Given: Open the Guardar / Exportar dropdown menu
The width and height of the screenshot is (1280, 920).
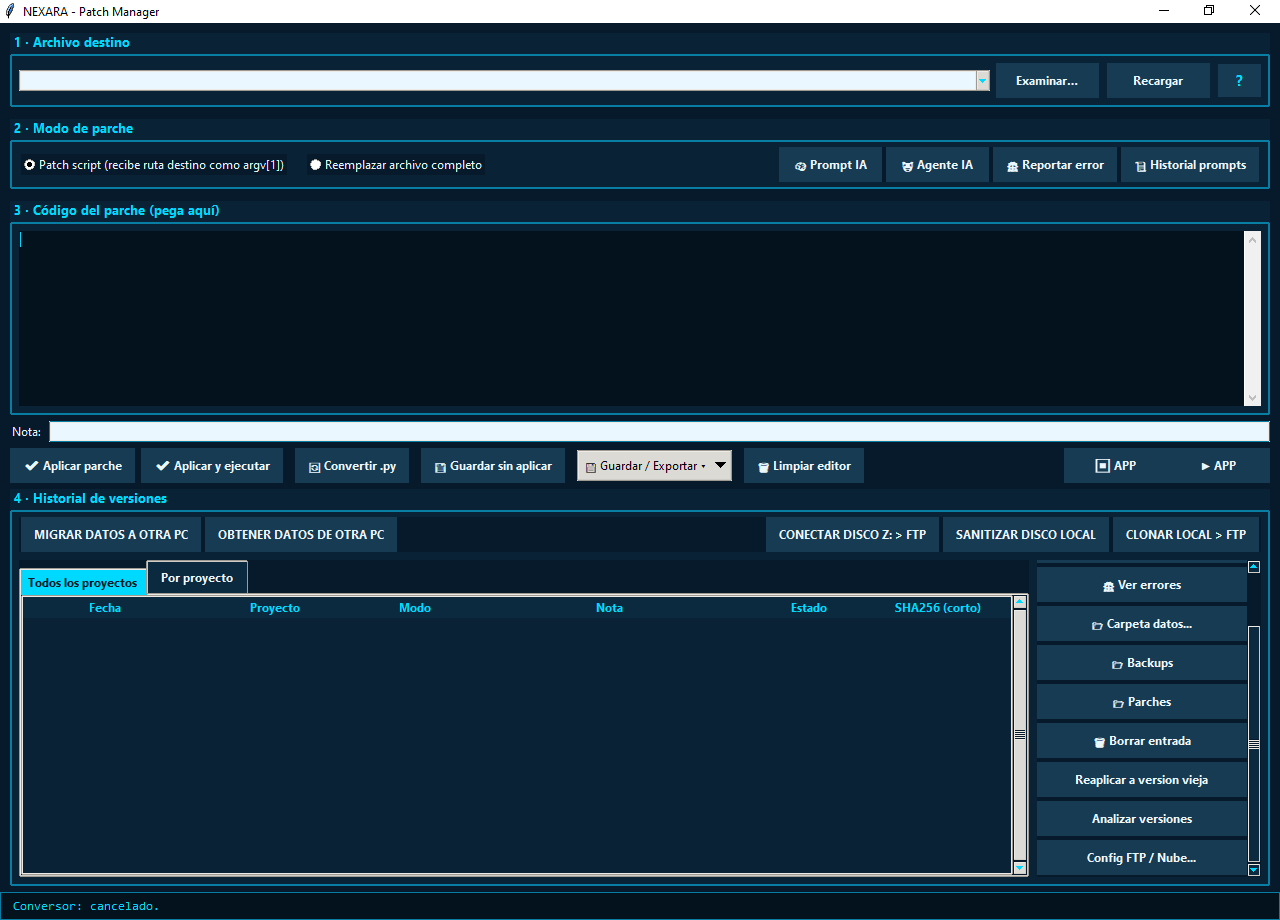Looking at the screenshot, I should tap(654, 466).
